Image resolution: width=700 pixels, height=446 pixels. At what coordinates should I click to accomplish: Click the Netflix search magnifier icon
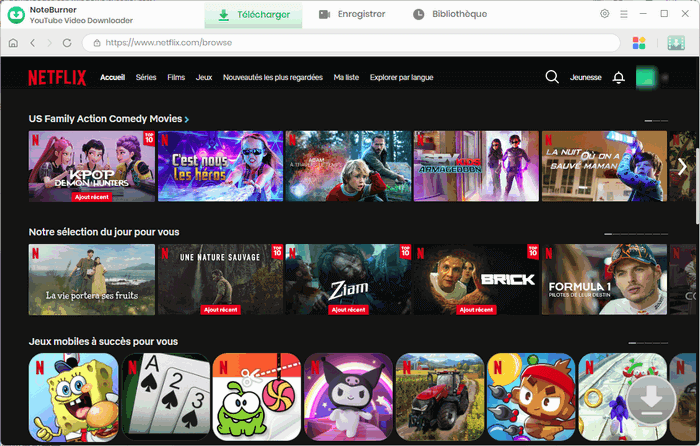point(552,77)
